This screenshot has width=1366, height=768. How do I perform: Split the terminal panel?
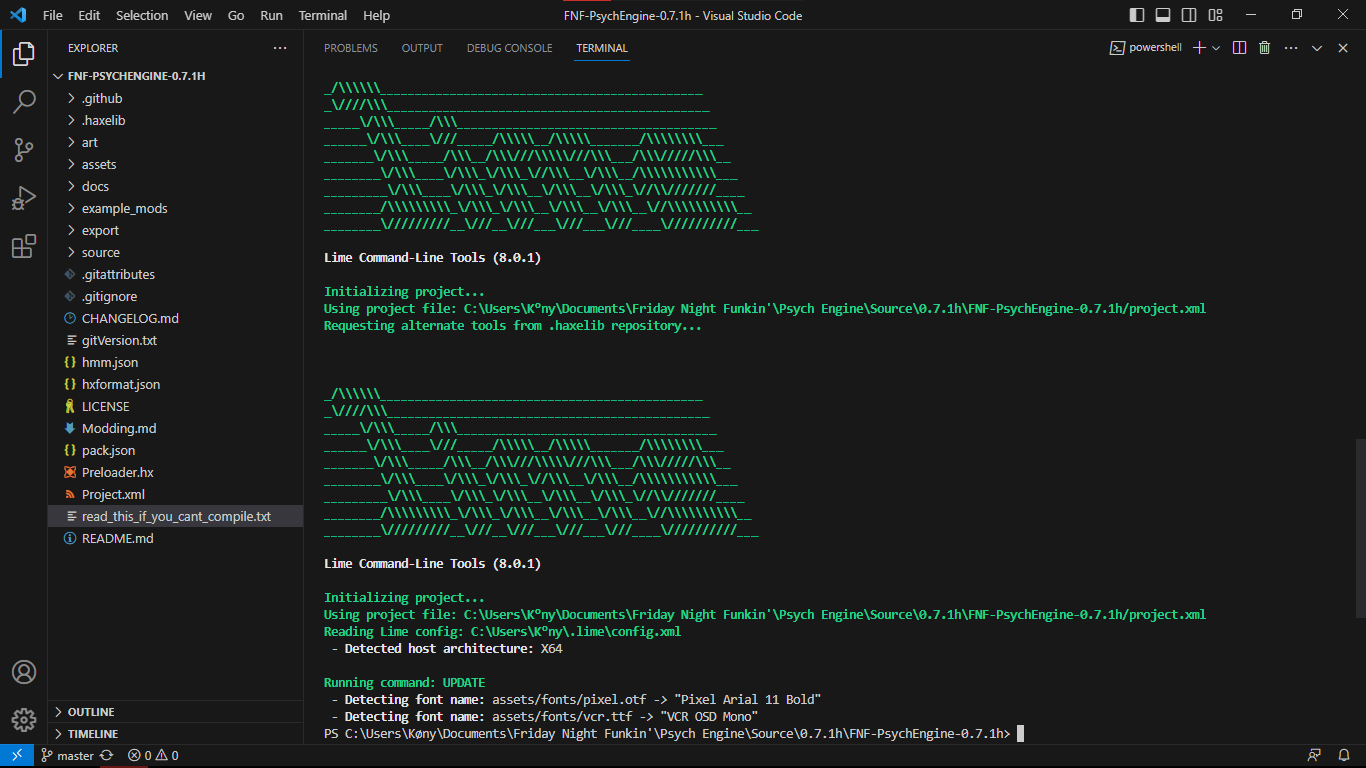click(x=1239, y=47)
